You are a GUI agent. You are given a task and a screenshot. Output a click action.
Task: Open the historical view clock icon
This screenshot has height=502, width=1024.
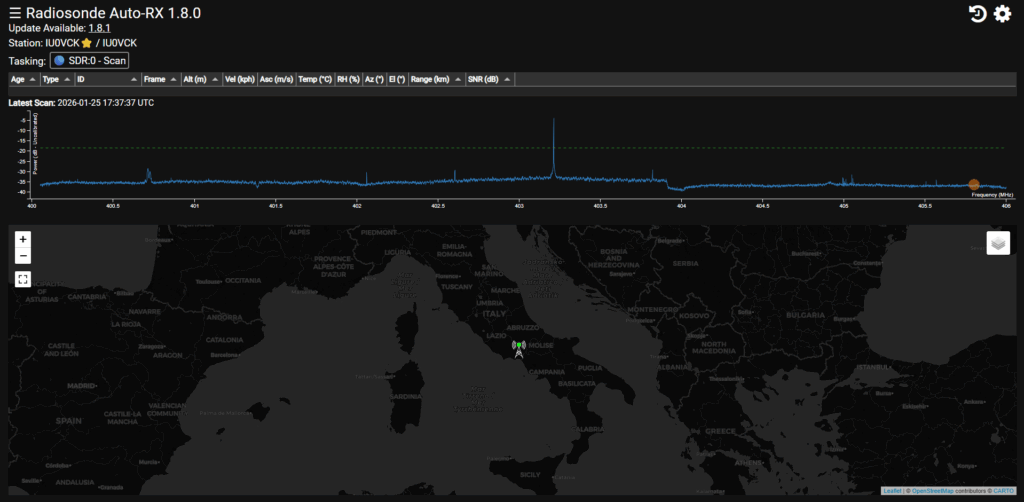tap(977, 14)
